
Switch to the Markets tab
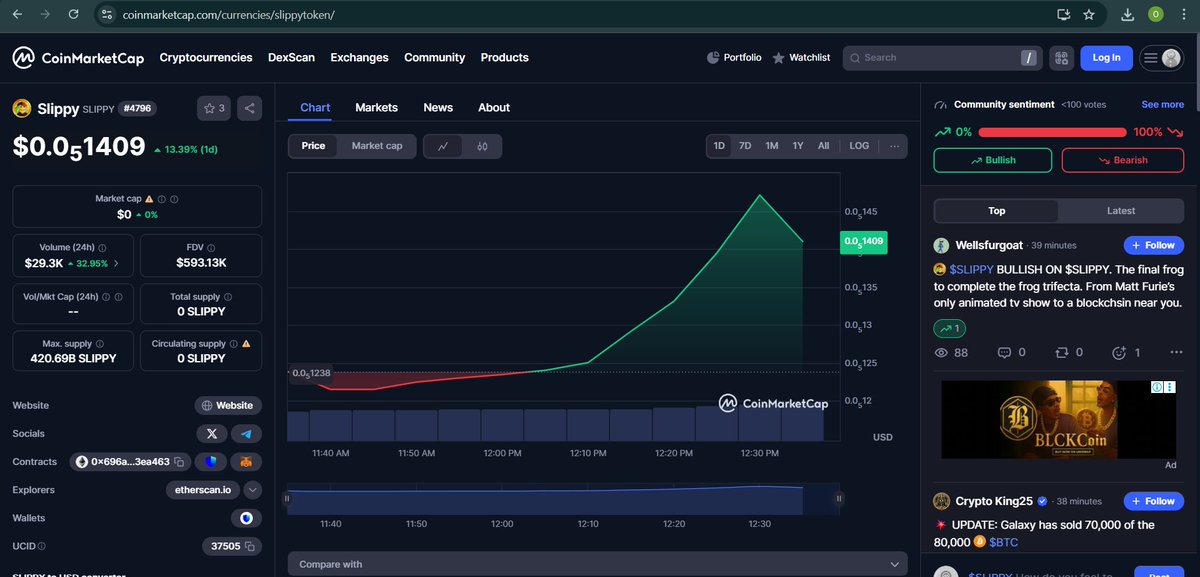376,108
